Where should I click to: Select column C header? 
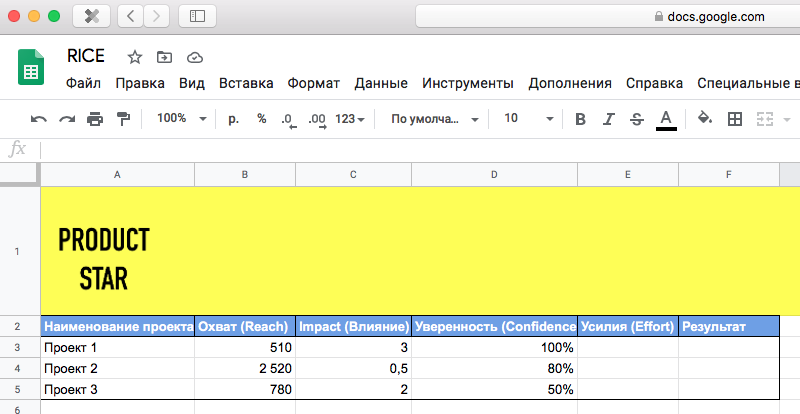(x=354, y=175)
